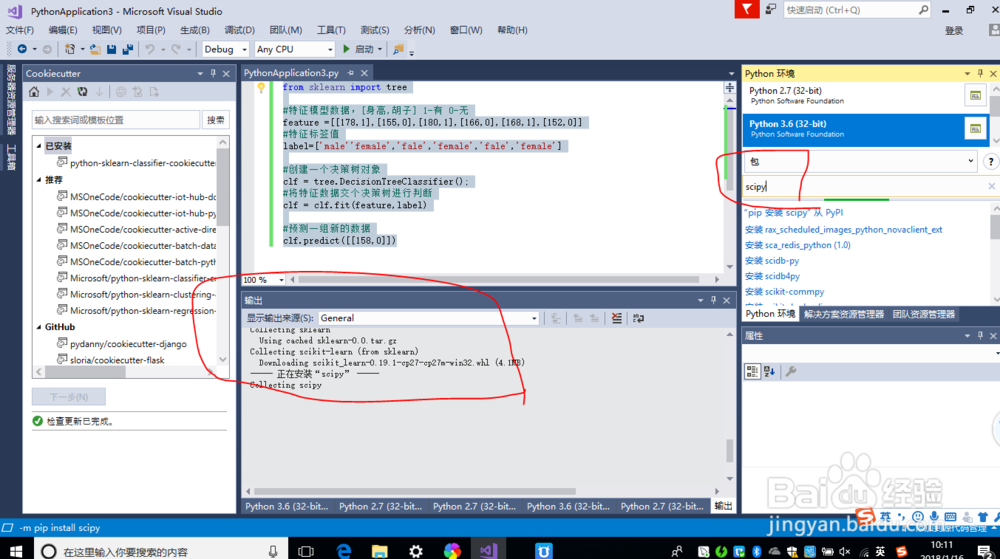Select the output tab at bottom right
Viewport: 1000px width, 559px height.
click(x=723, y=506)
